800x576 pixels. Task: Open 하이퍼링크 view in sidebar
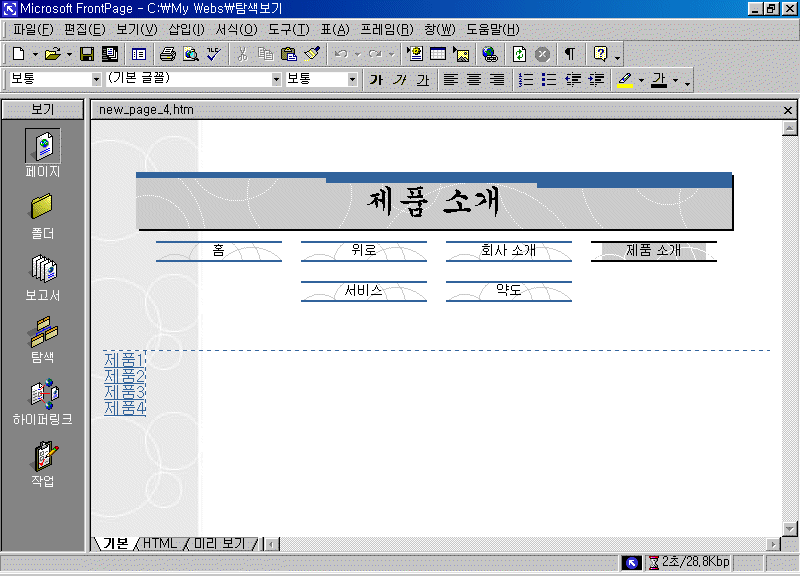coord(43,402)
